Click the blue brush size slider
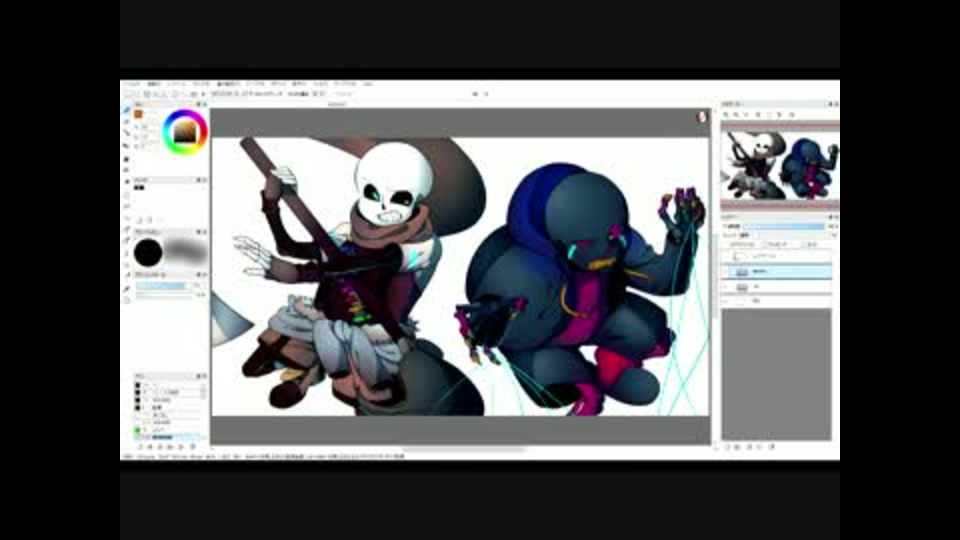 click(x=165, y=286)
